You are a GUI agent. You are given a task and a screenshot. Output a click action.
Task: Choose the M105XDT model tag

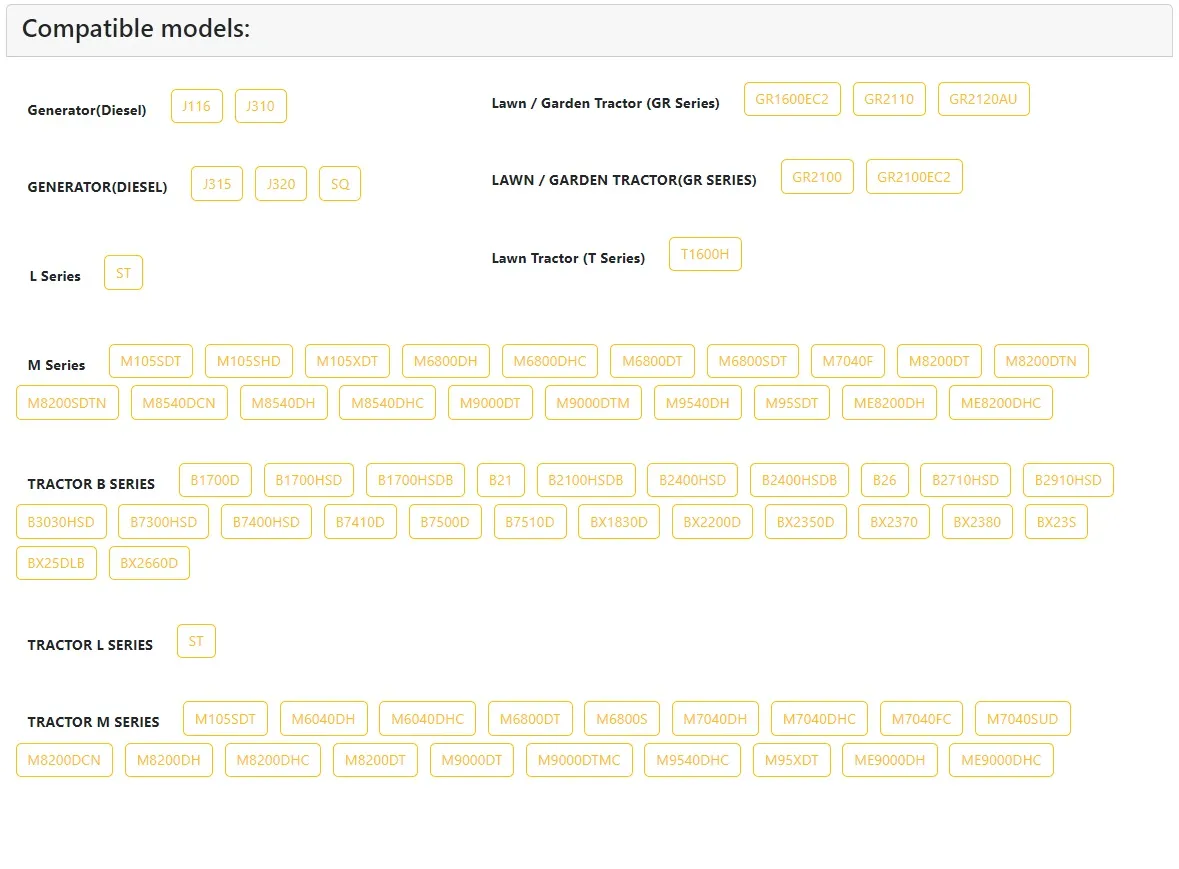pos(347,361)
